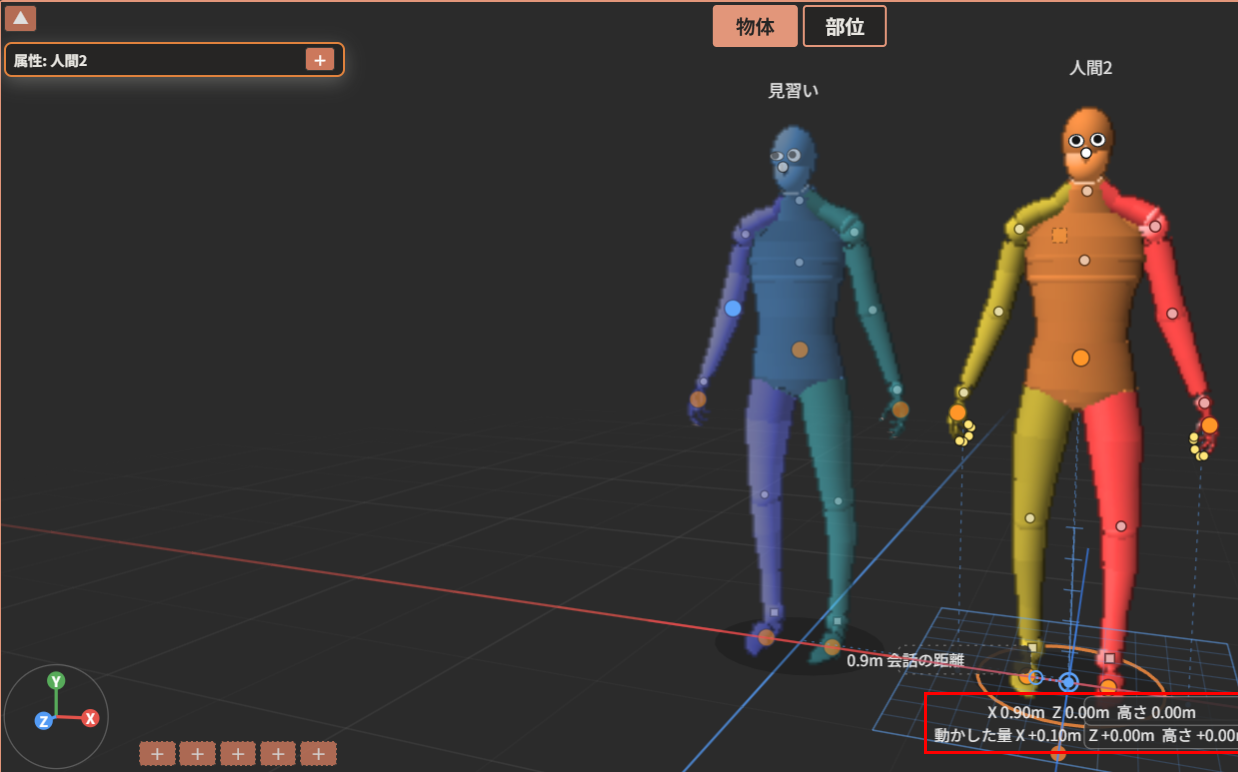Select the 人間2 name label above figure
1238x772 pixels.
click(1090, 68)
